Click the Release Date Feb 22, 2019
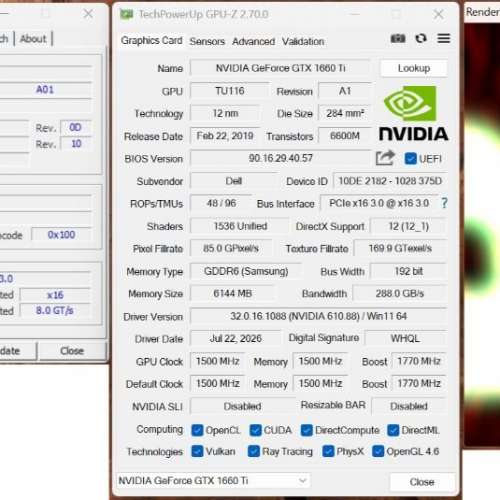The height and width of the screenshot is (500, 500). (225, 136)
